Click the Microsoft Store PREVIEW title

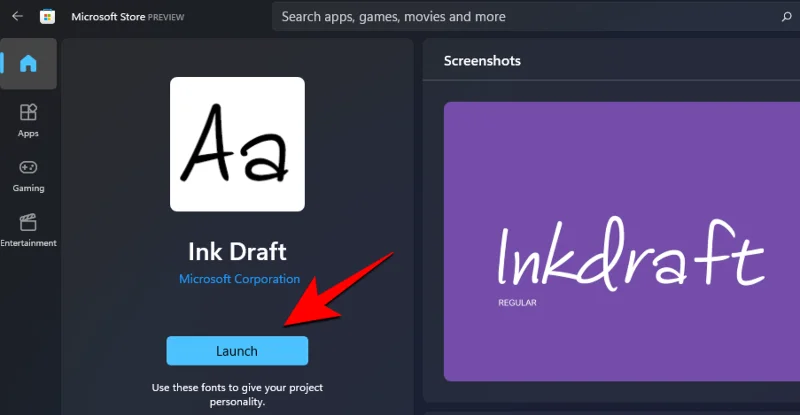(x=128, y=17)
